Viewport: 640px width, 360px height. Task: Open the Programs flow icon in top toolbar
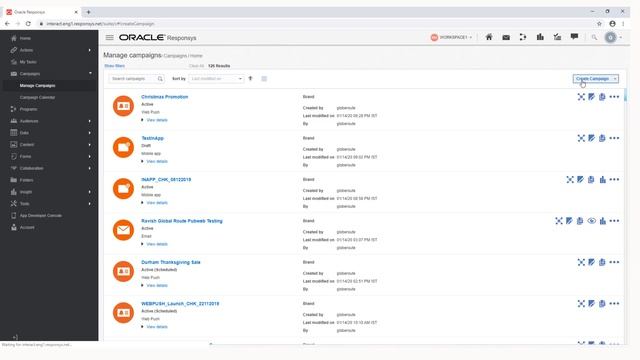[x=523, y=37]
